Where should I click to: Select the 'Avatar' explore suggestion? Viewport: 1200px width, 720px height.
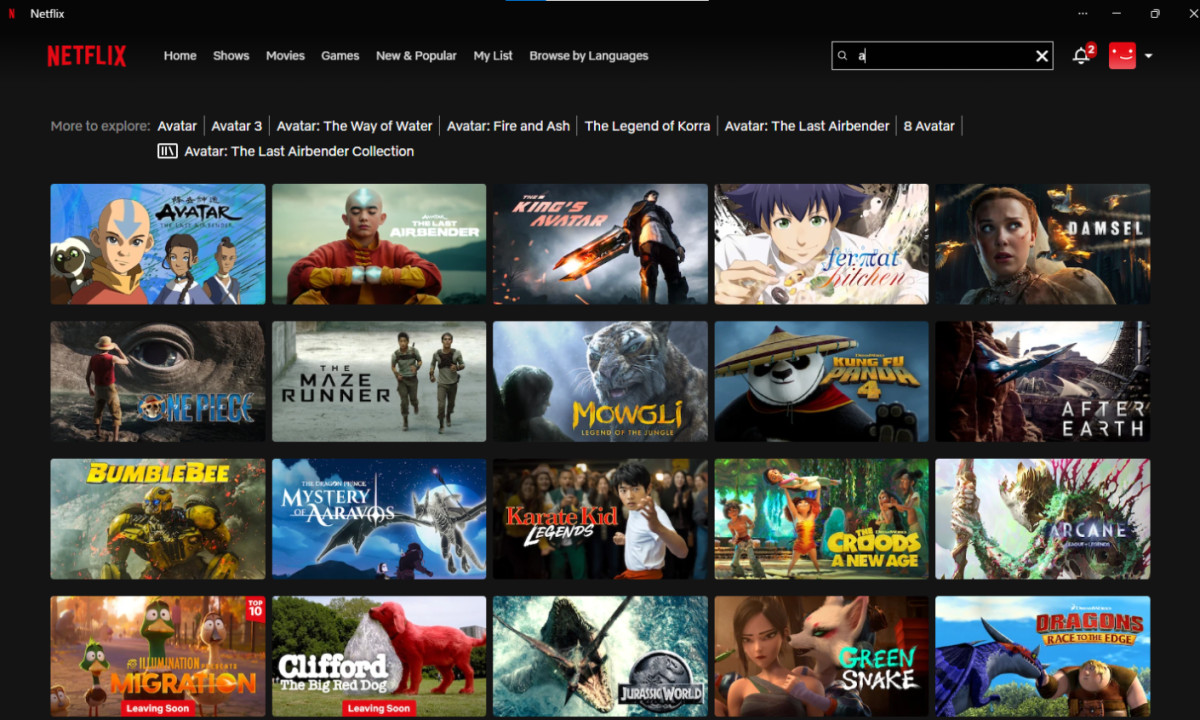177,126
